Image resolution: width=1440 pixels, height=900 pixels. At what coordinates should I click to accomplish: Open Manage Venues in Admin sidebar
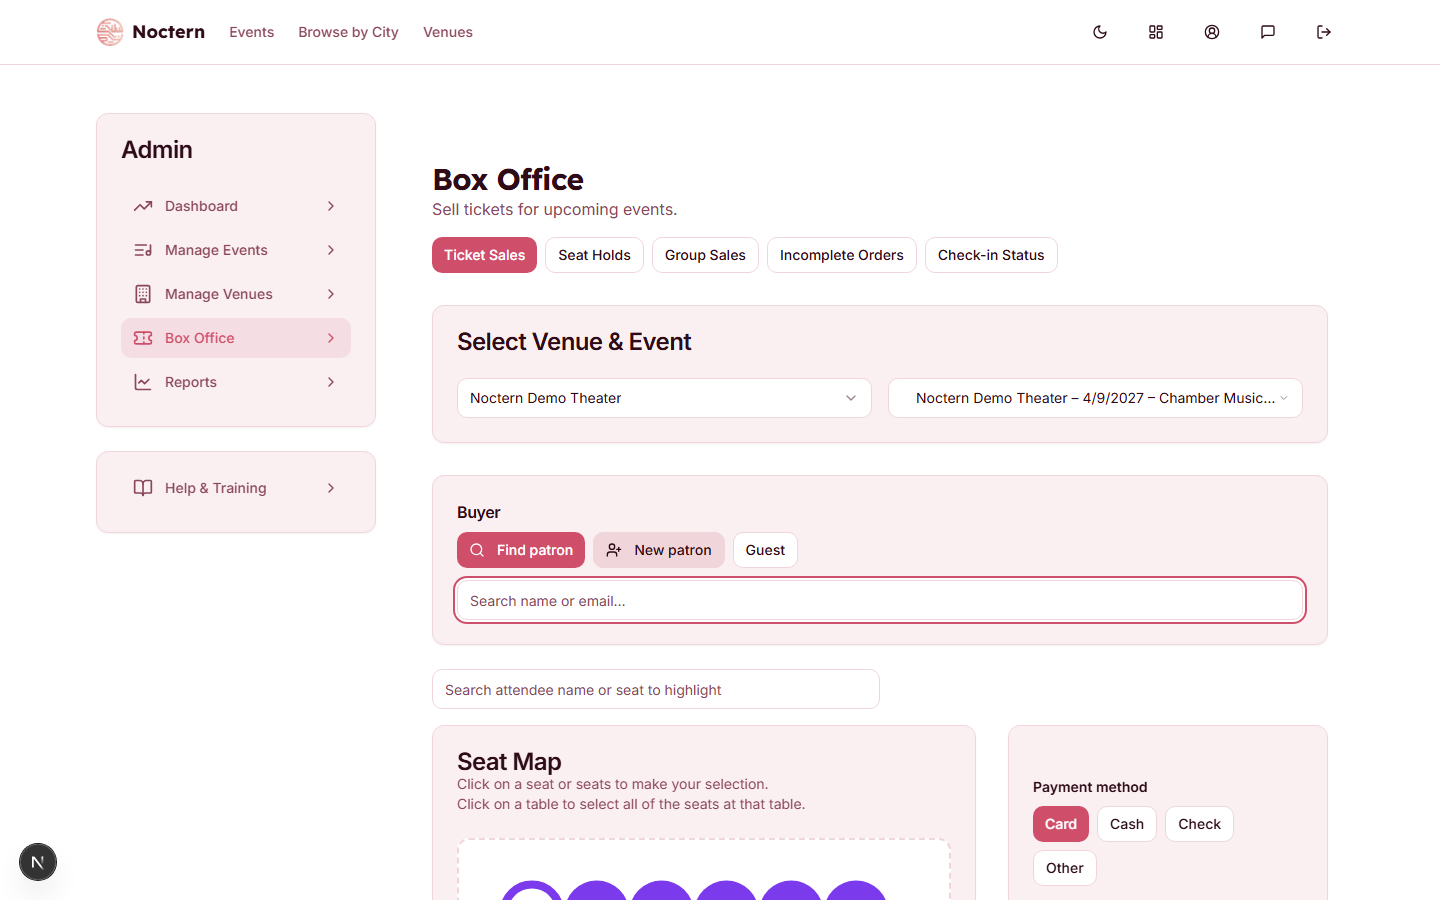(236, 294)
